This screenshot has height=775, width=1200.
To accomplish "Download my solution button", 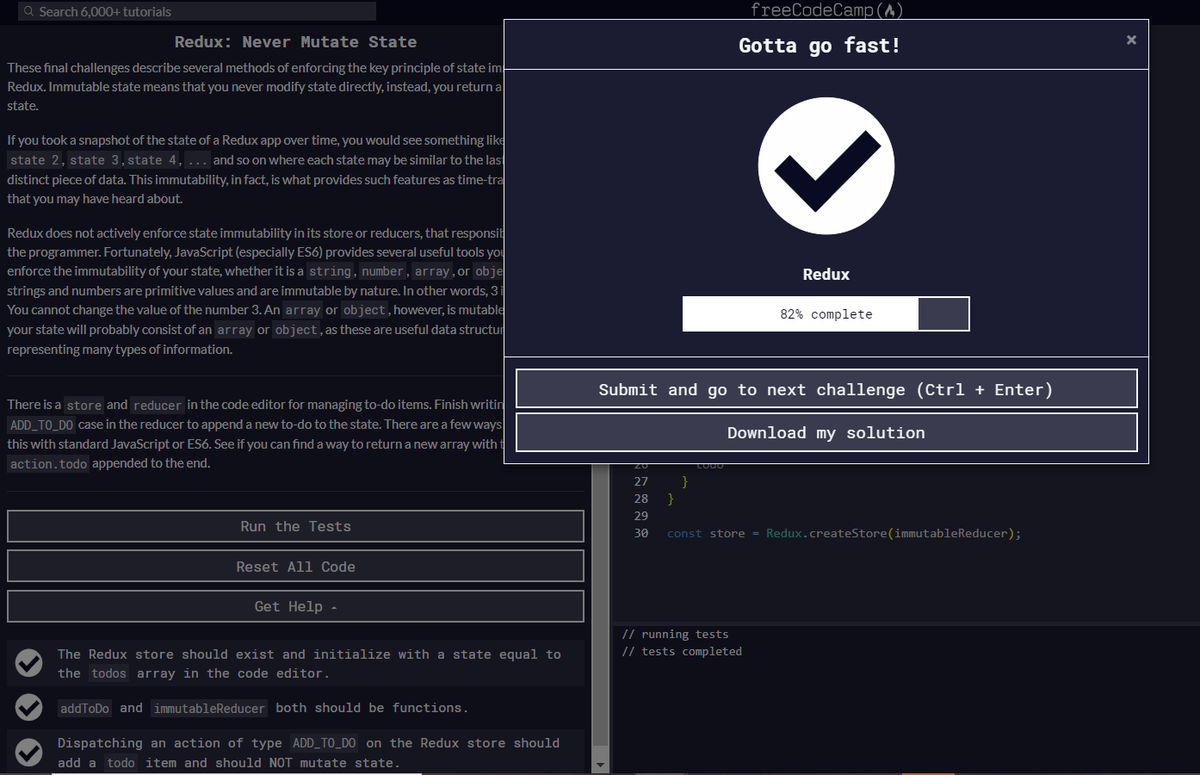I will click(x=826, y=432).
